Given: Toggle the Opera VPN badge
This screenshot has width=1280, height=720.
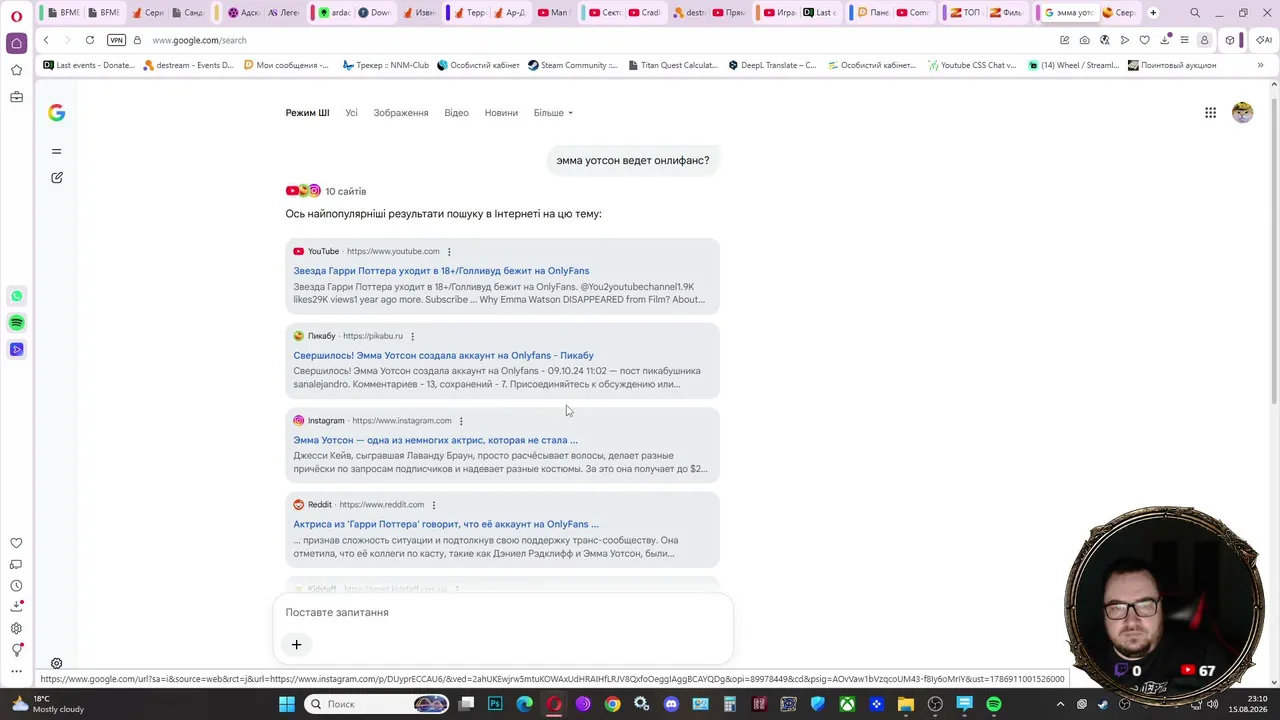Looking at the screenshot, I should pyautogui.click(x=116, y=40).
